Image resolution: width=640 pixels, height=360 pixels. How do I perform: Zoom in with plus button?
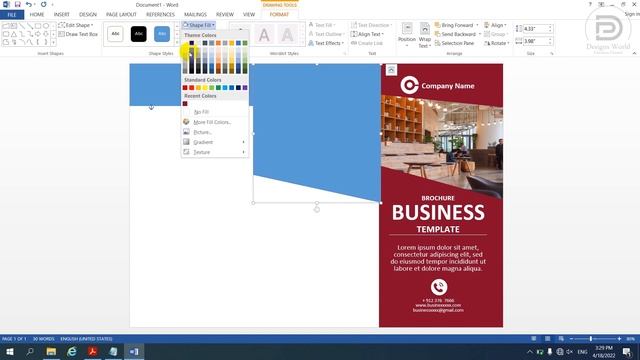tap(619, 339)
